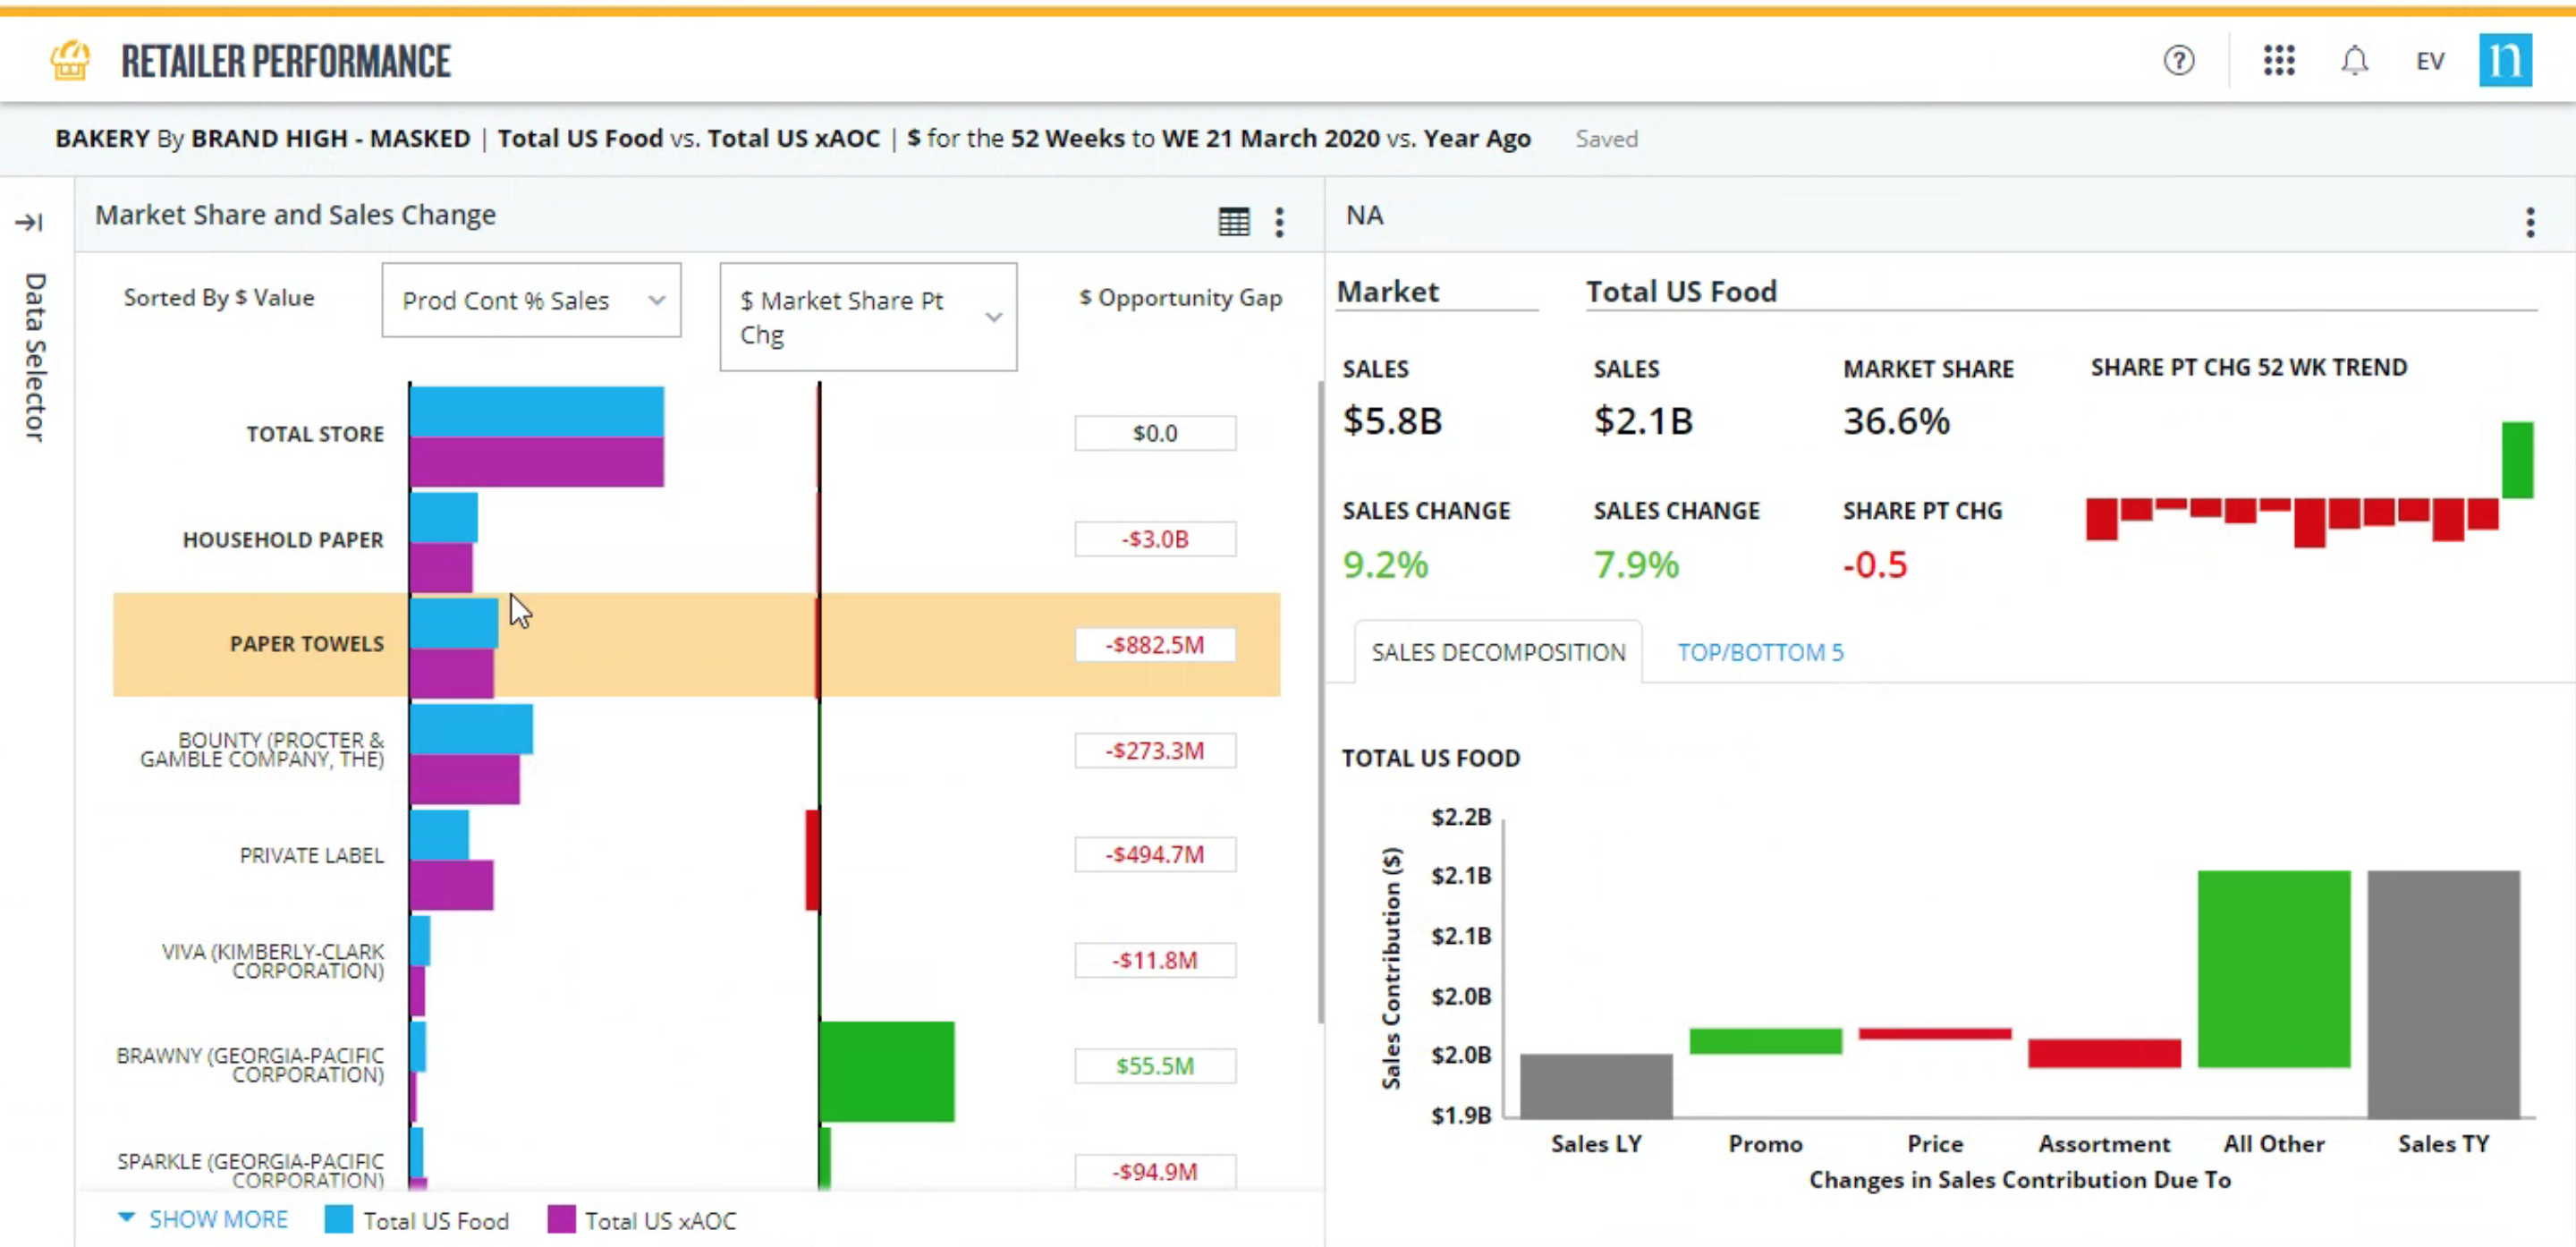Image resolution: width=2576 pixels, height=1247 pixels.
Task: Click the Sorted By $ Value label
Action: click(219, 298)
